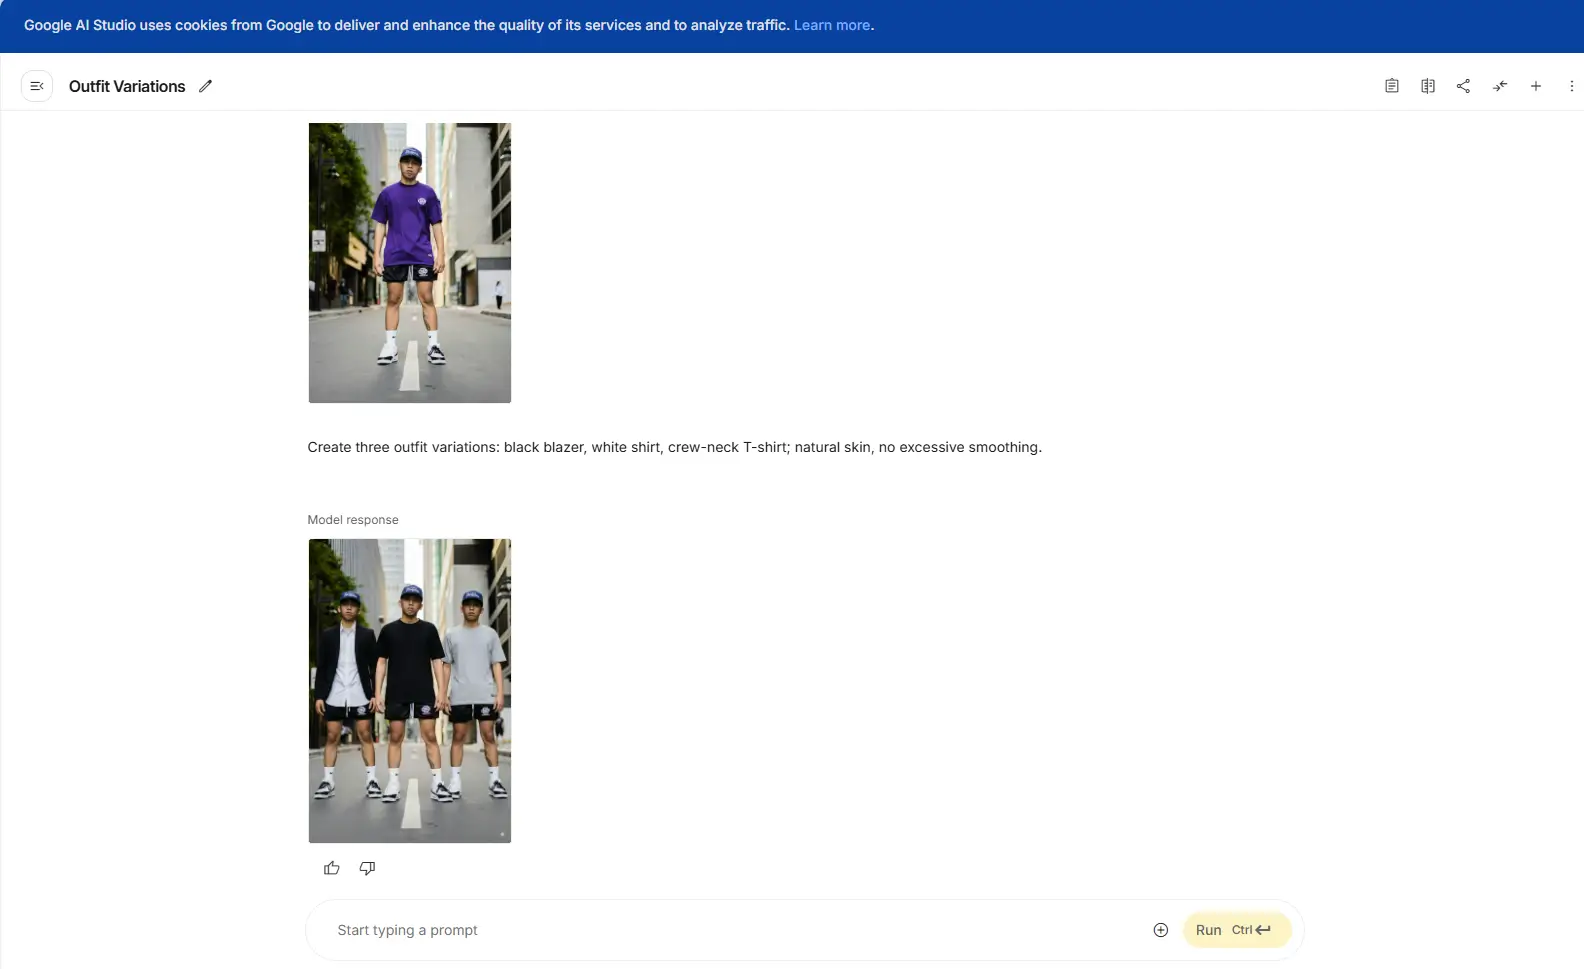Give thumbs down to model response
Screen dimensions: 1584x969
click(x=367, y=868)
